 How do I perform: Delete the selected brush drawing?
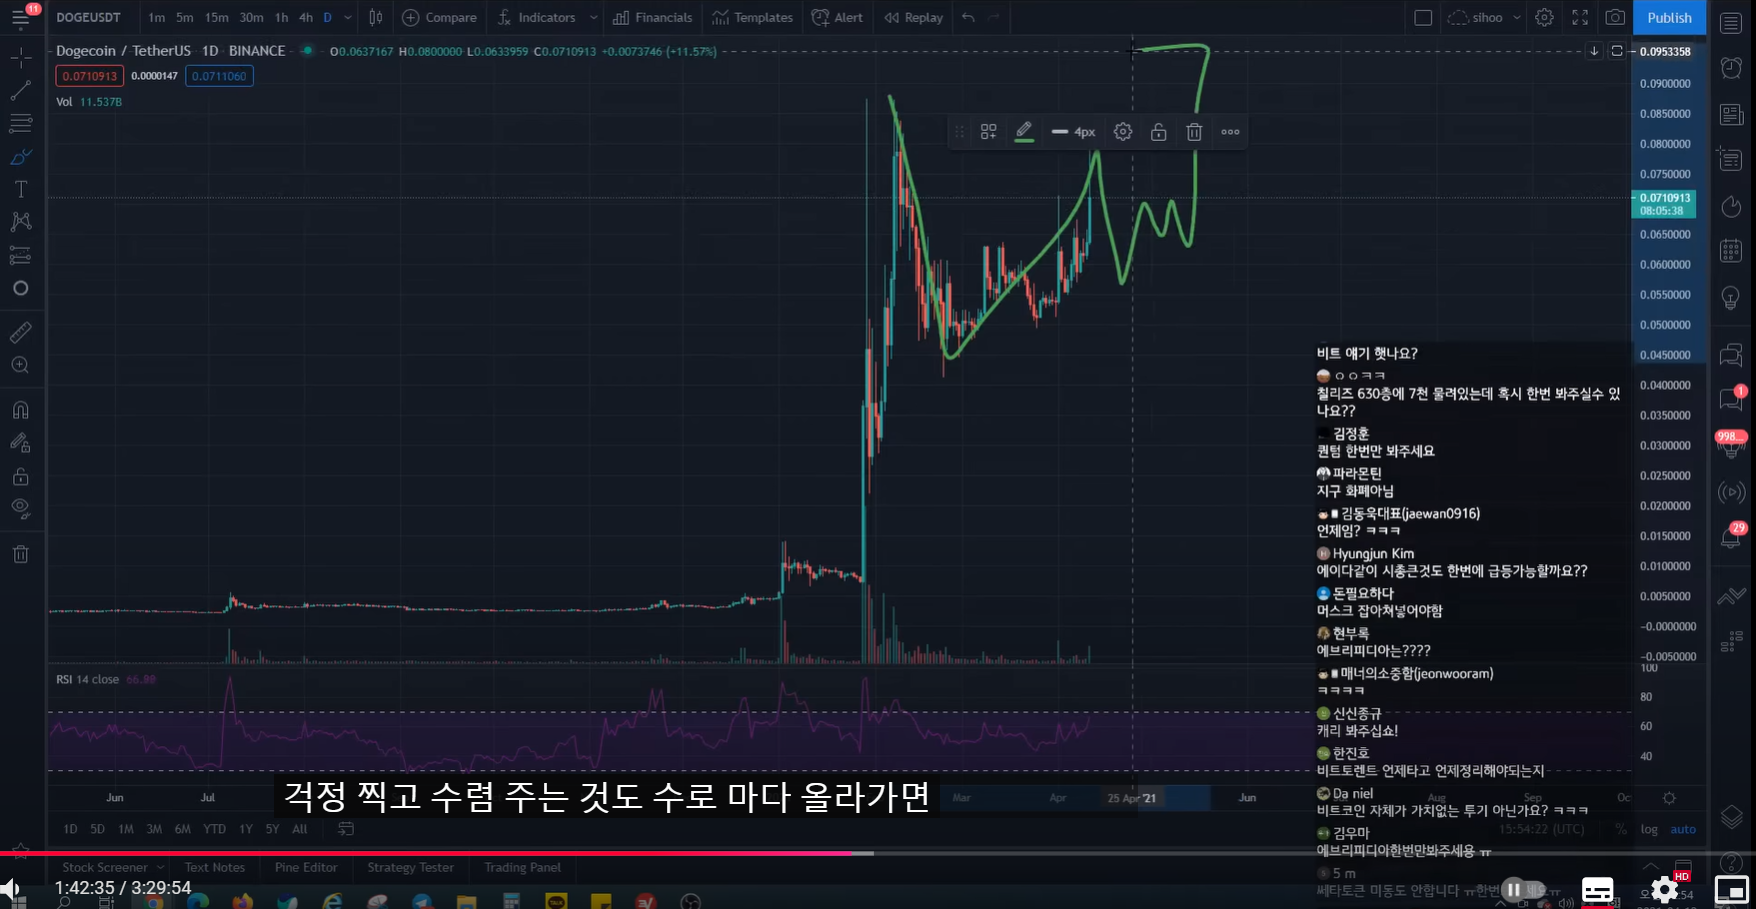[x=1194, y=132]
